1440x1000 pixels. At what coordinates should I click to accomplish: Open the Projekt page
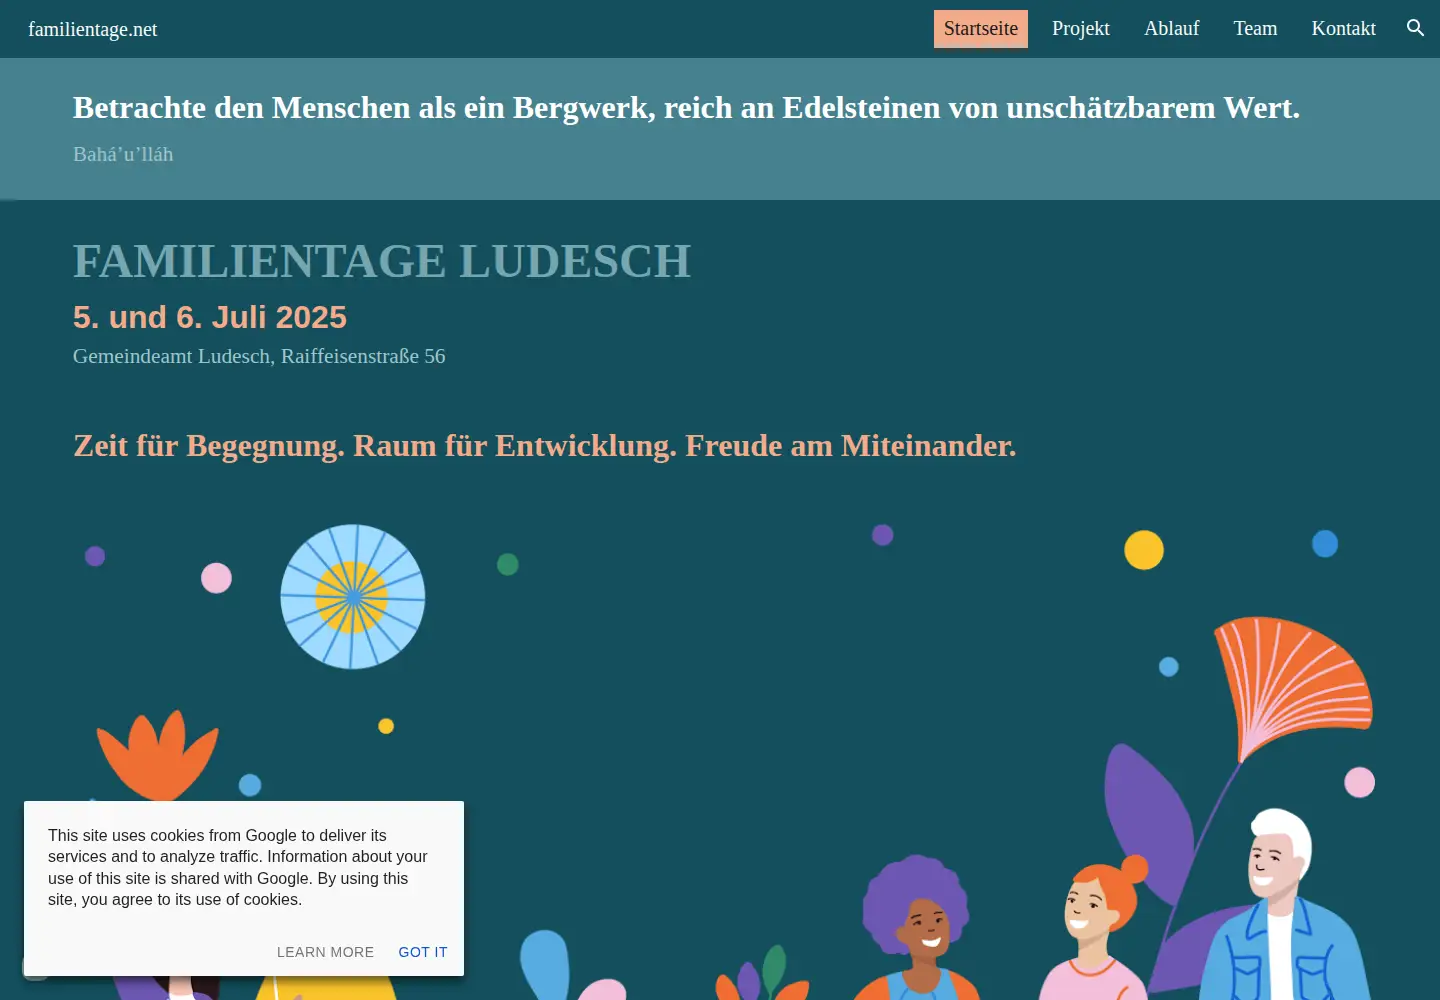click(1081, 29)
